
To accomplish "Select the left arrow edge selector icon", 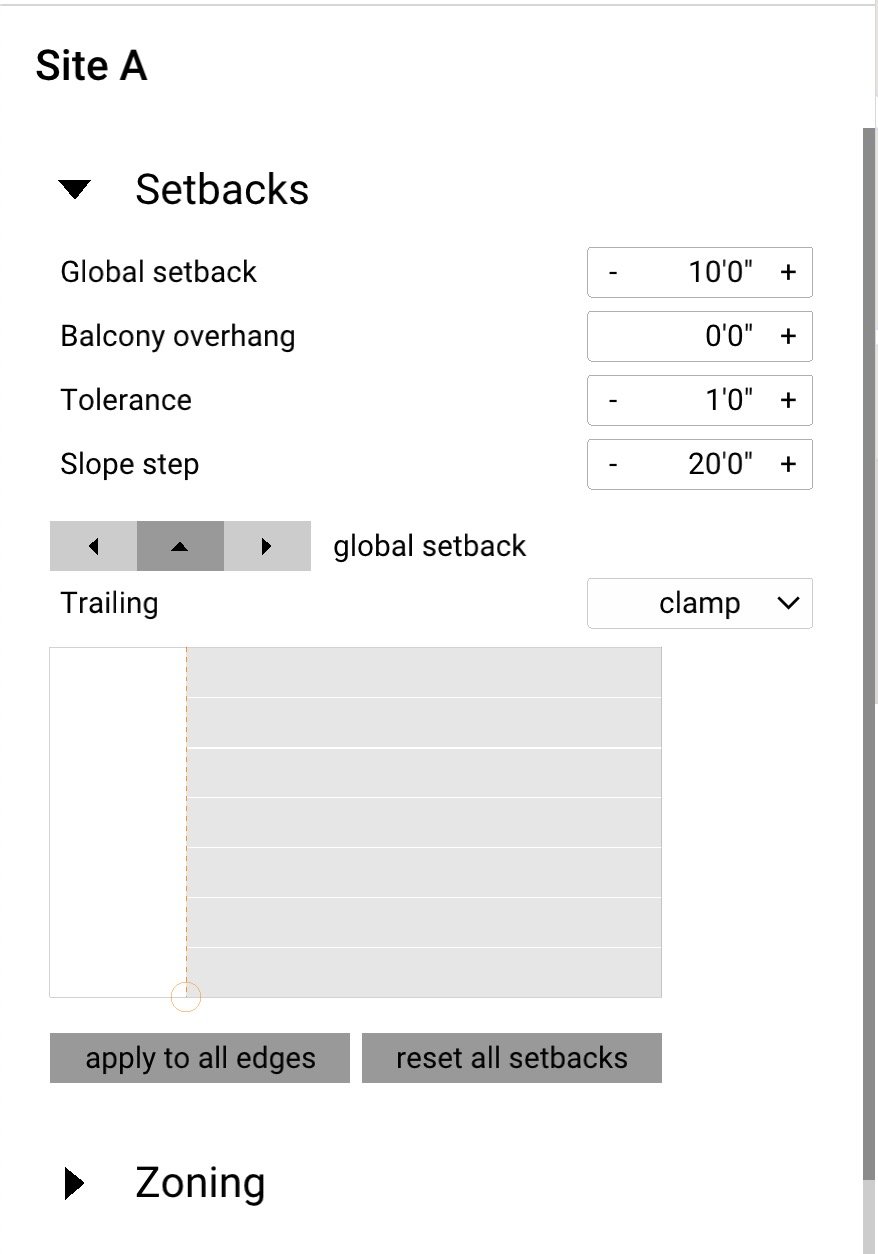I will pyautogui.click(x=92, y=546).
